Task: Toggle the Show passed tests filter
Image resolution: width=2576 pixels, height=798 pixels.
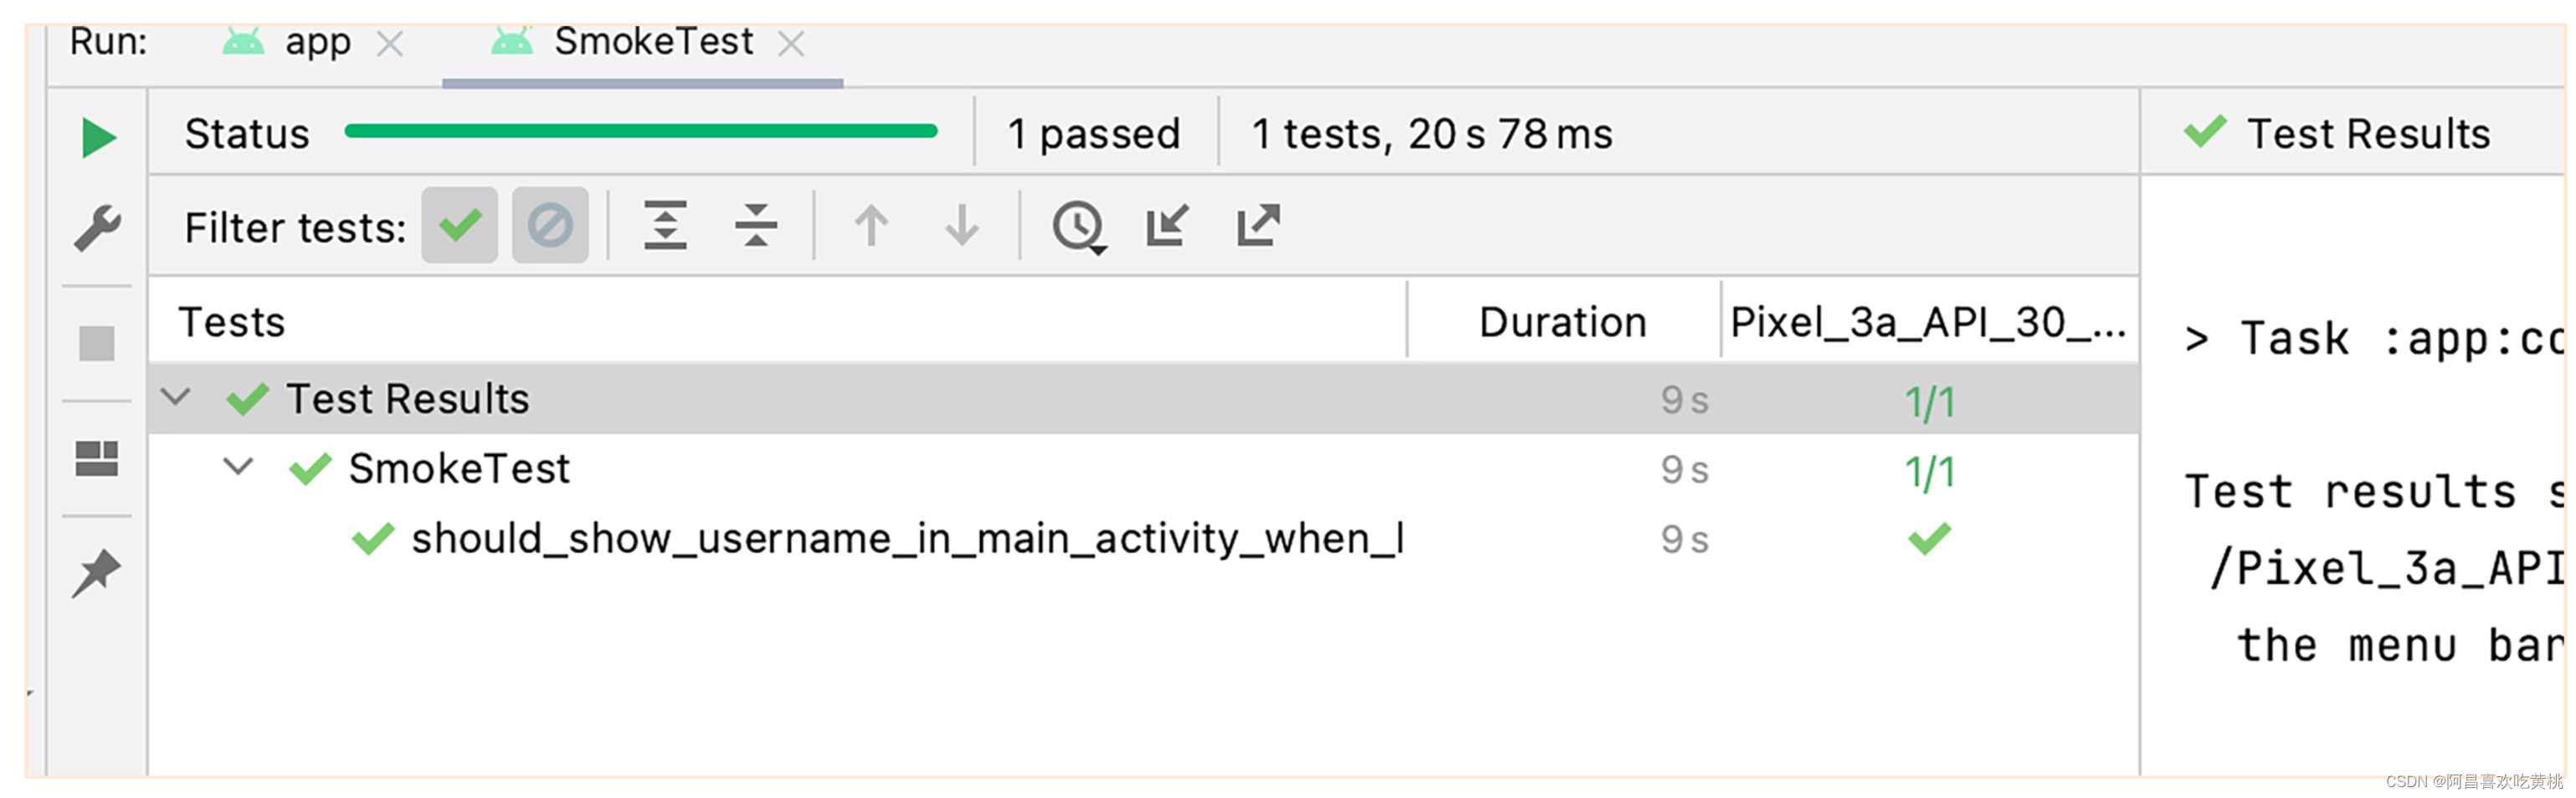Action: coord(459,225)
